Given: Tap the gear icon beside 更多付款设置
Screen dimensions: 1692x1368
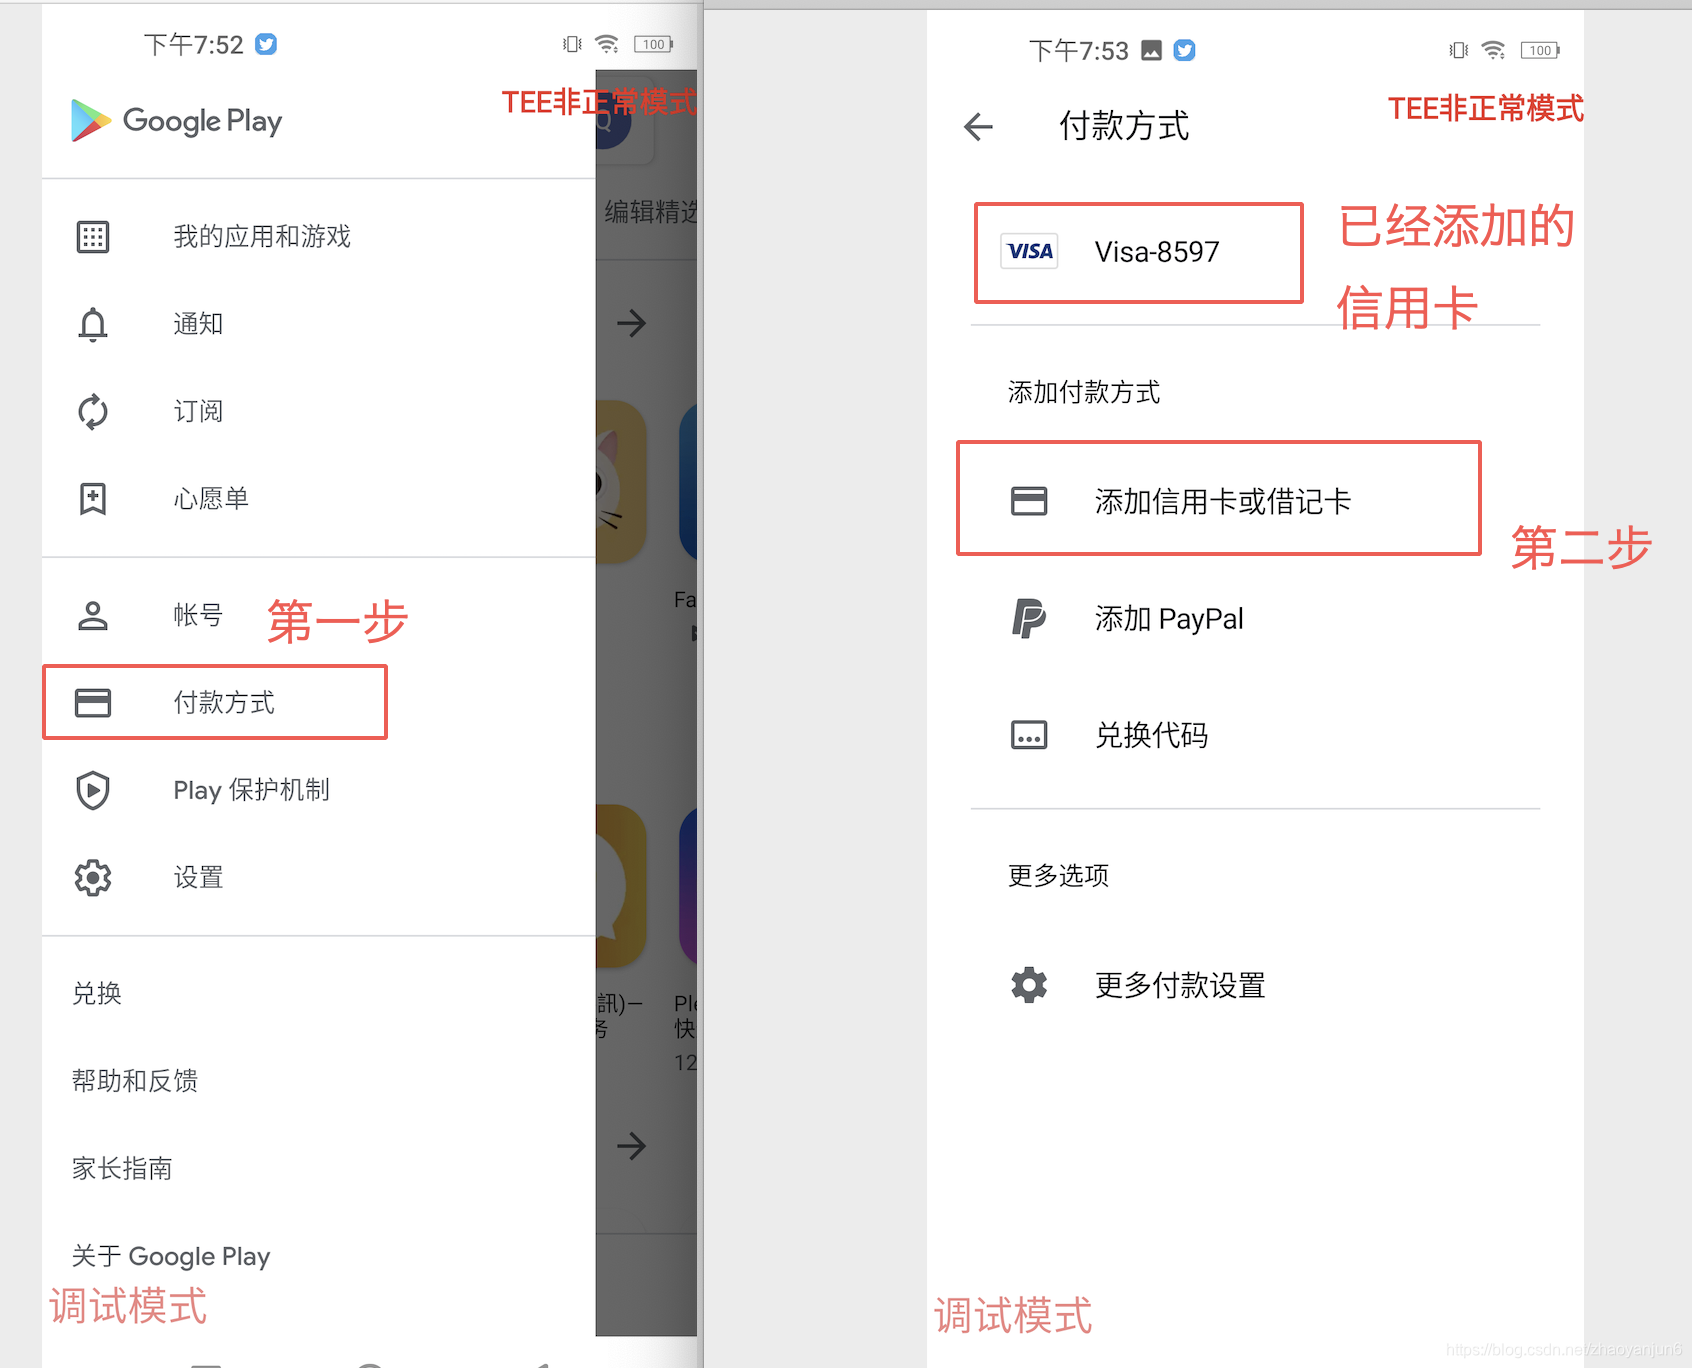Looking at the screenshot, I should click(x=1029, y=985).
